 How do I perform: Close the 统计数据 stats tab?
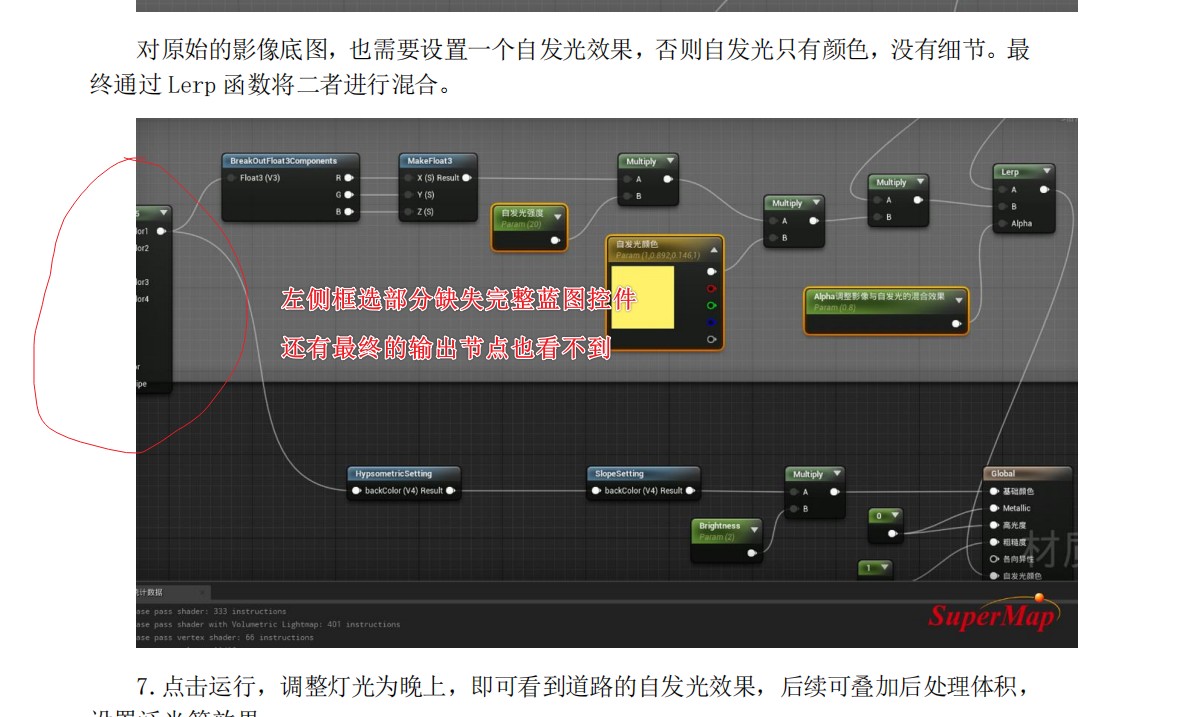pos(202,592)
